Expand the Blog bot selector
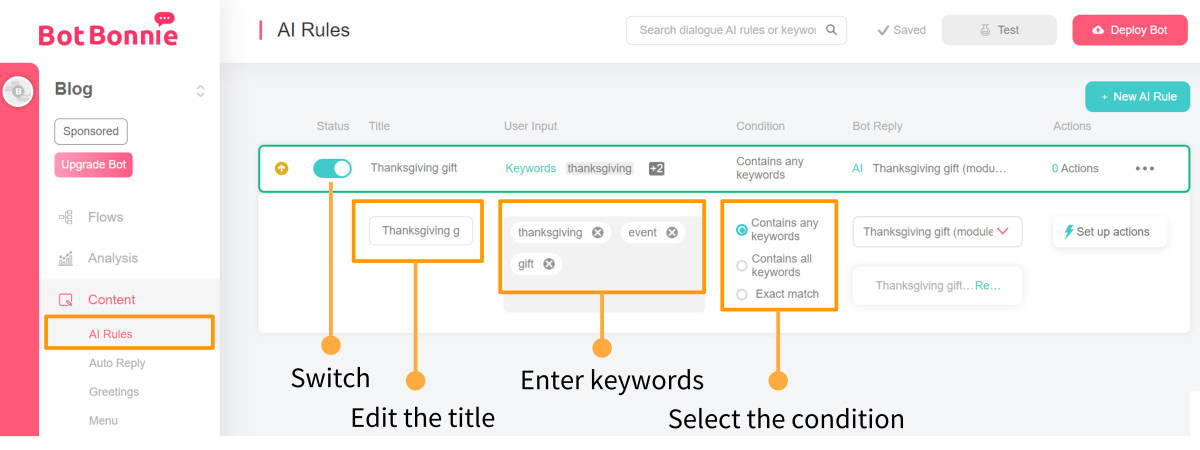 200,91
